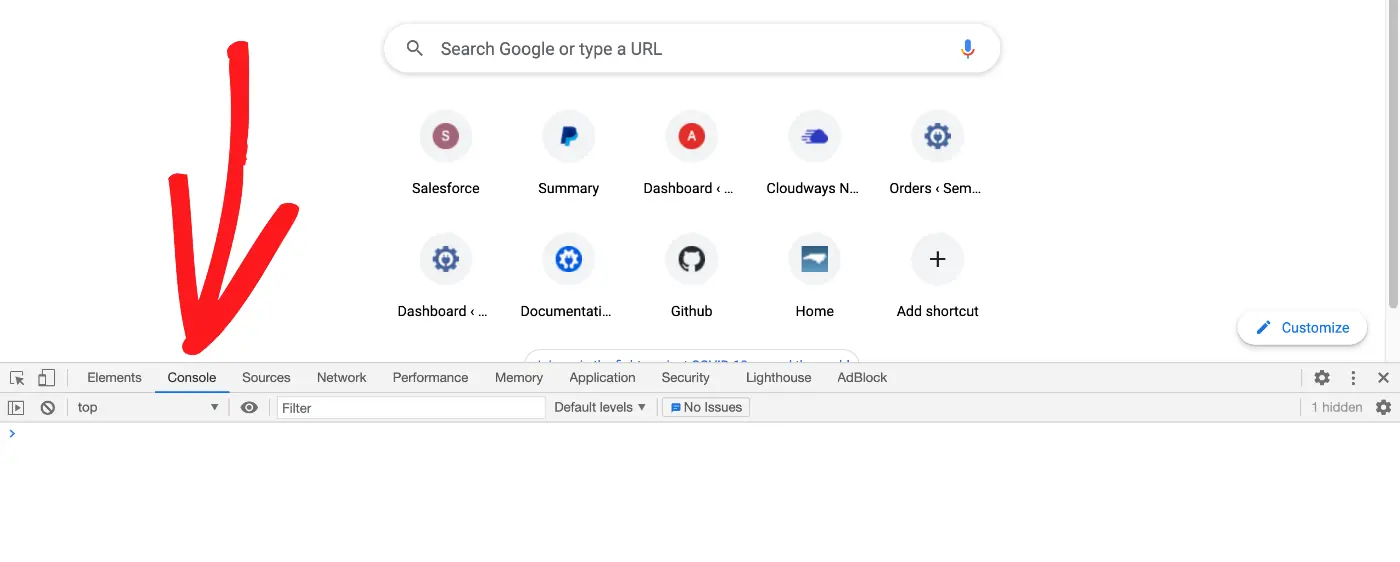Create live expression with eye icon

coord(249,407)
